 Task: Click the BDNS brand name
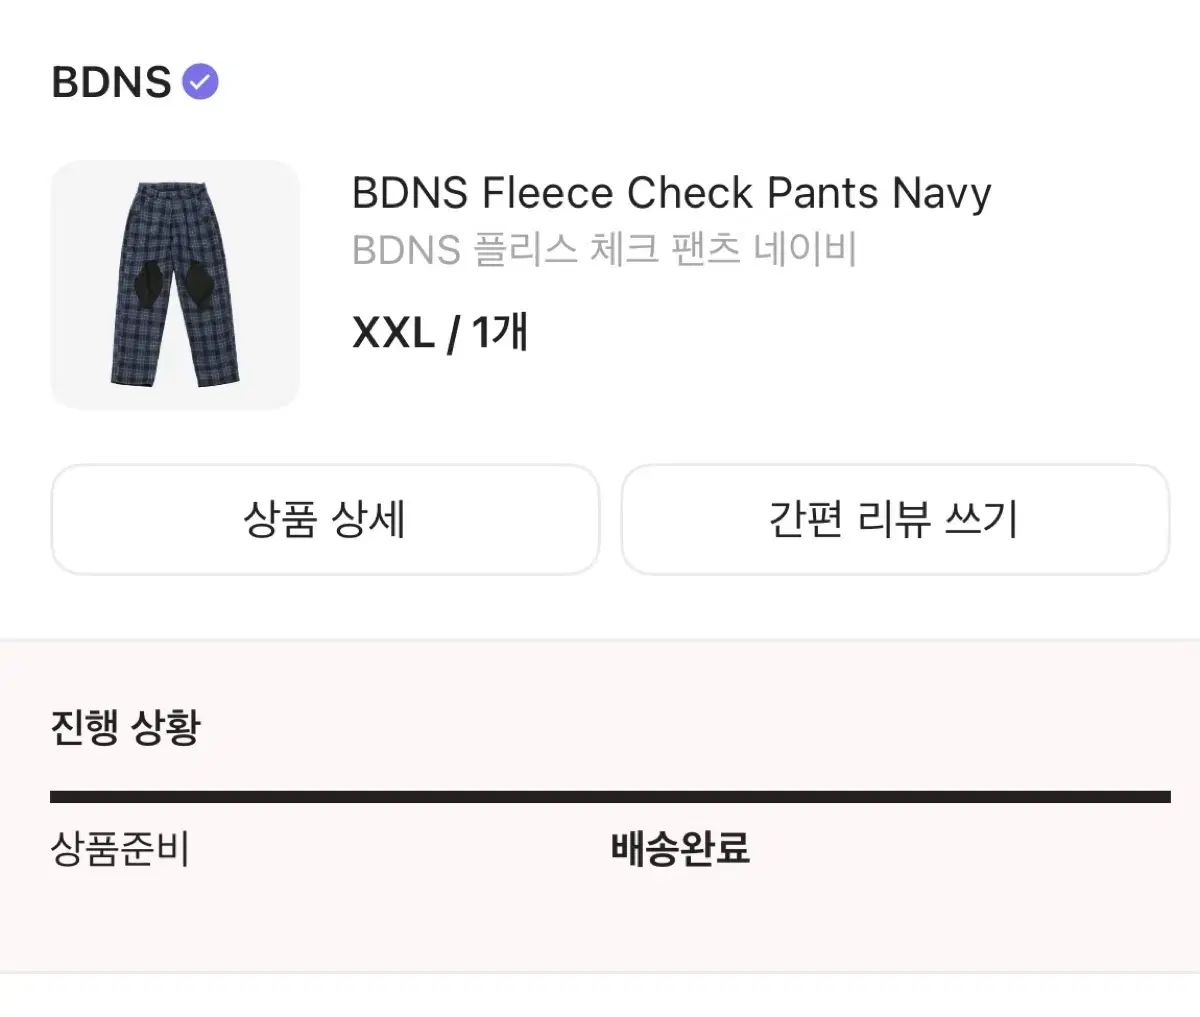tap(110, 81)
